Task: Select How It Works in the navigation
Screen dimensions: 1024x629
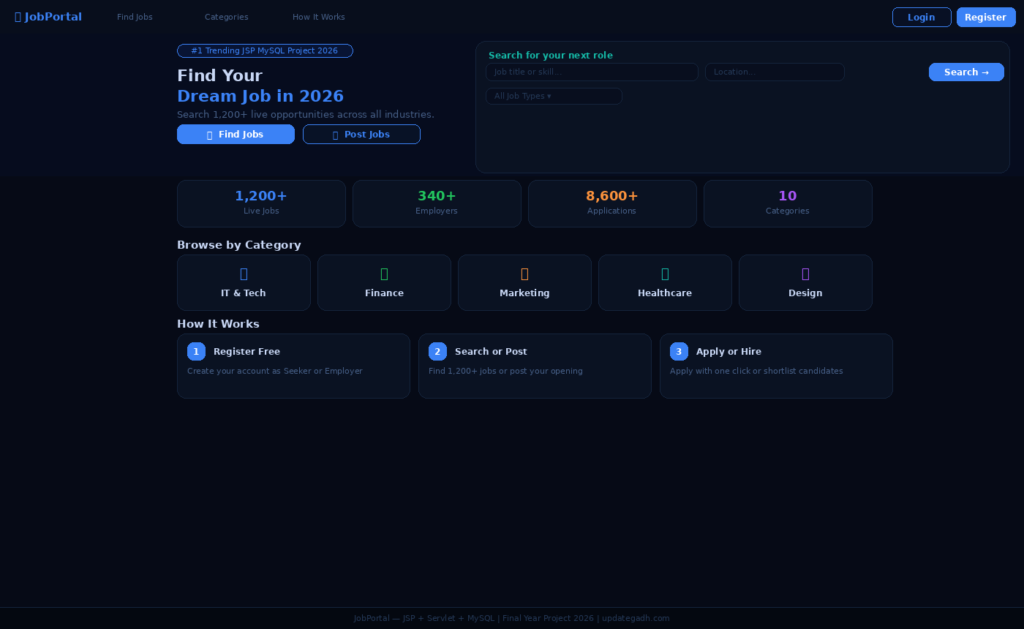Action: click(x=318, y=16)
